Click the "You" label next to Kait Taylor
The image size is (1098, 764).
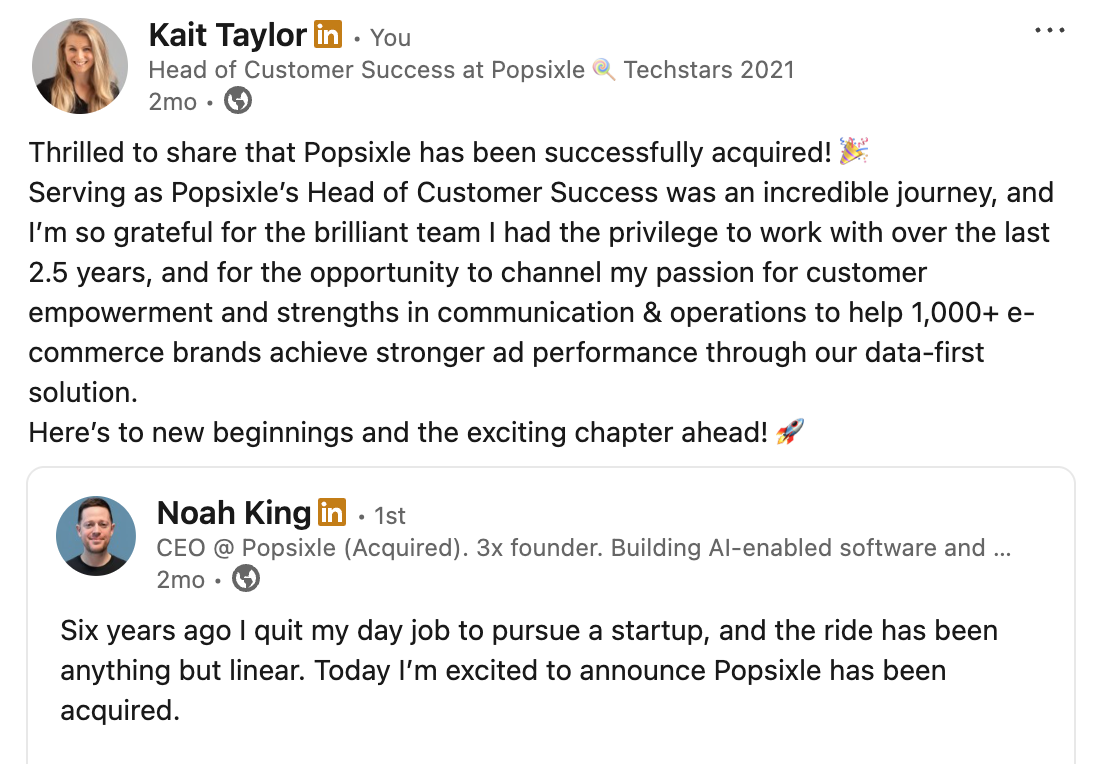390,38
